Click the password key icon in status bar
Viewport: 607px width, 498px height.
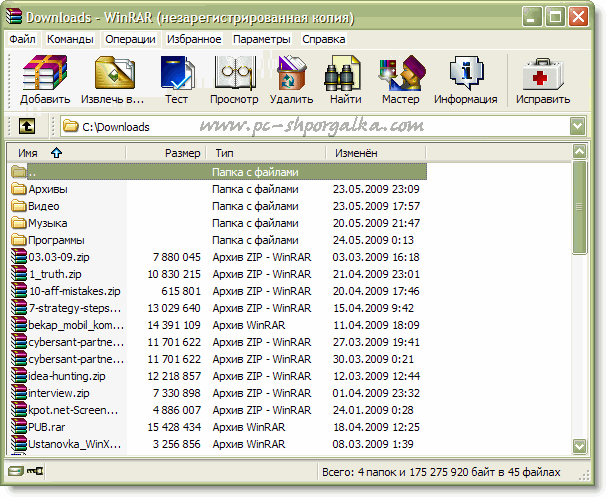point(35,471)
